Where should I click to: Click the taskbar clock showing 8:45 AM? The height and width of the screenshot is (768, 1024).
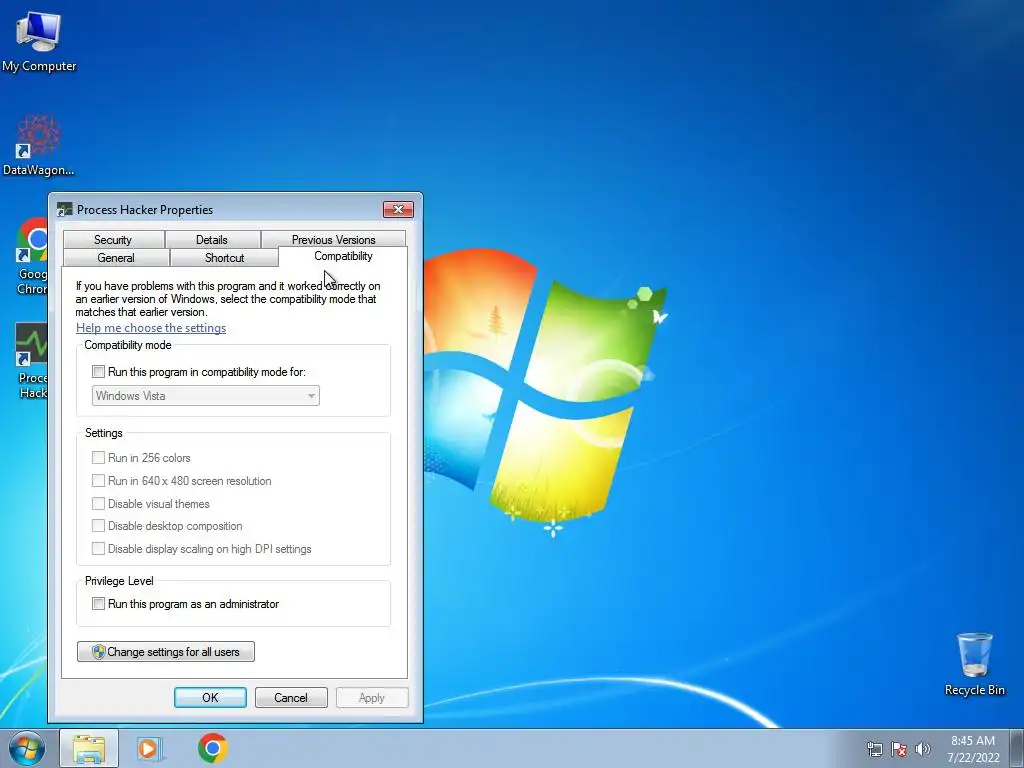pos(973,749)
